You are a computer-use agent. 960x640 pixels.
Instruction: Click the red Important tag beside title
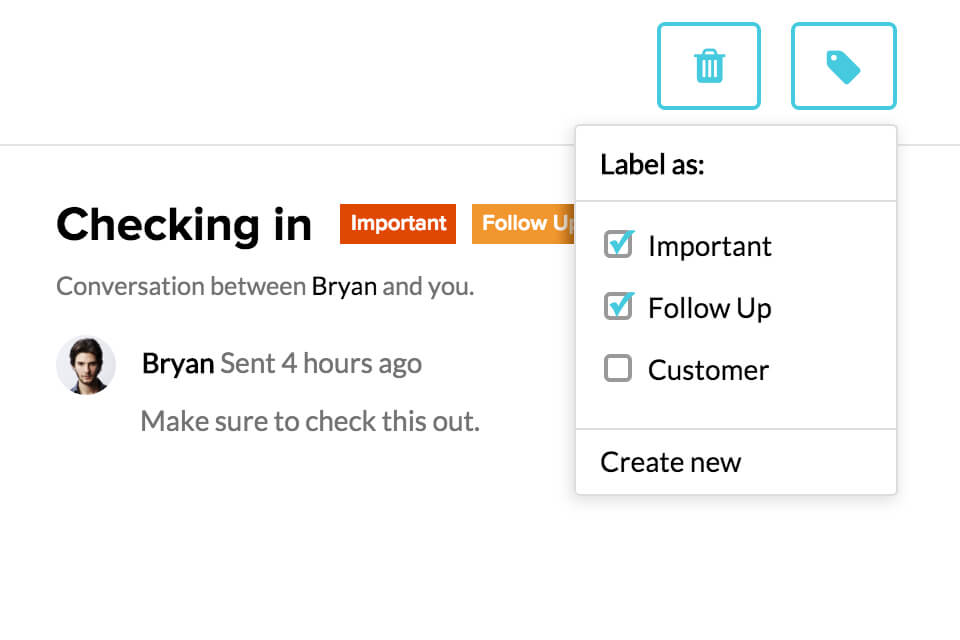click(x=398, y=223)
